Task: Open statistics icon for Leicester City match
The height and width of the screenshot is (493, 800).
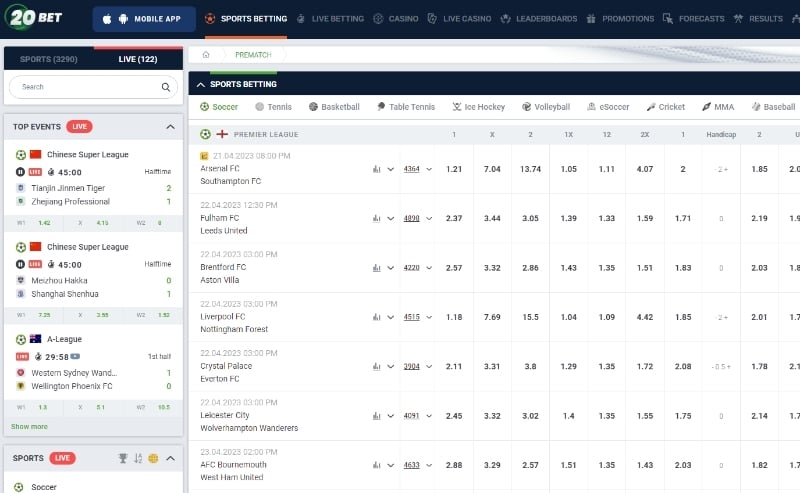Action: coord(377,416)
